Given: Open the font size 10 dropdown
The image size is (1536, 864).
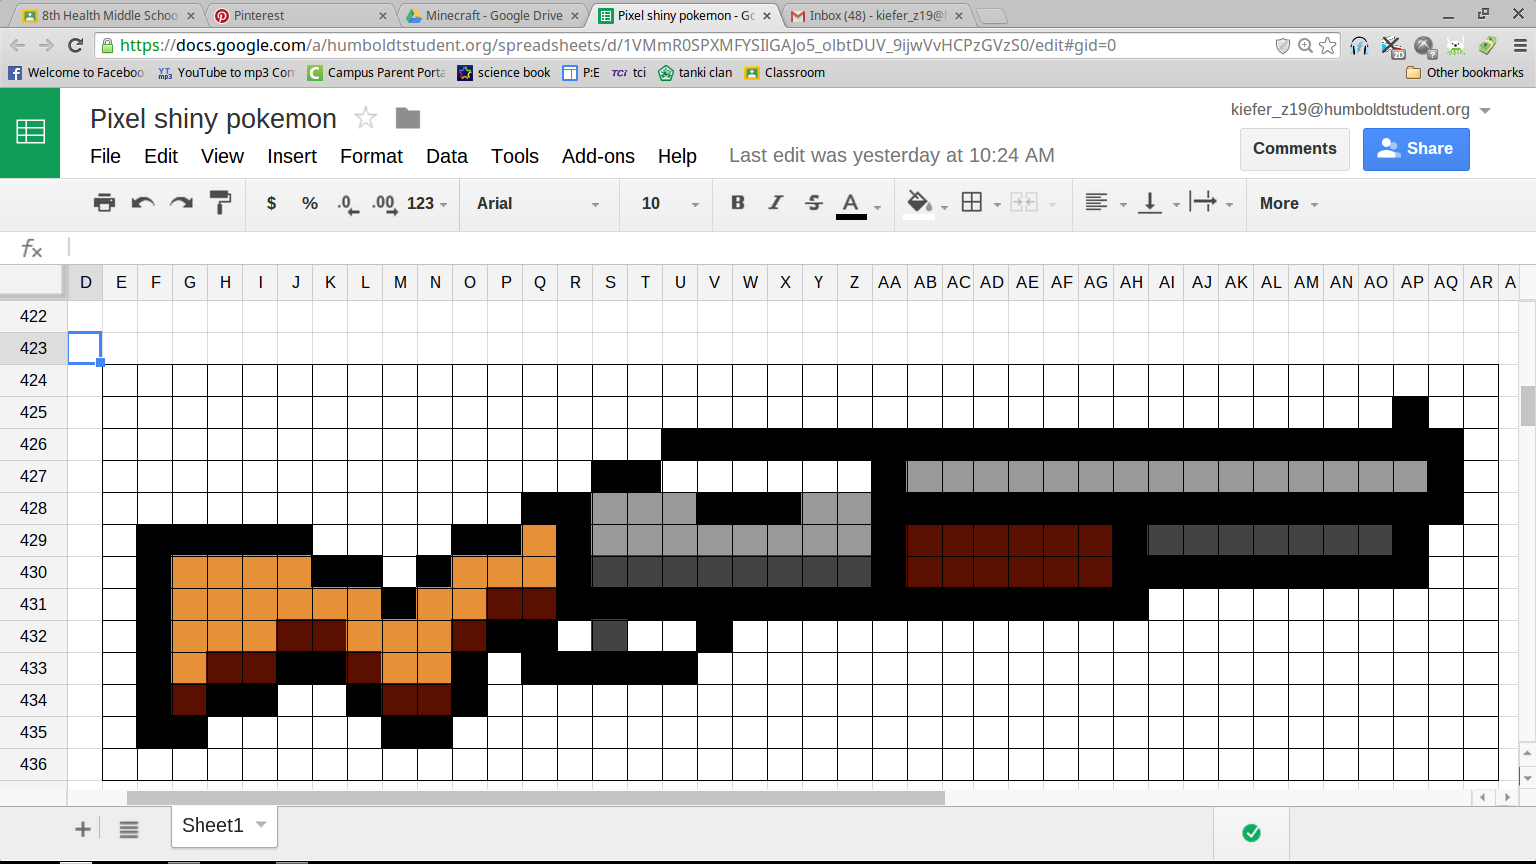Looking at the screenshot, I should point(669,203).
